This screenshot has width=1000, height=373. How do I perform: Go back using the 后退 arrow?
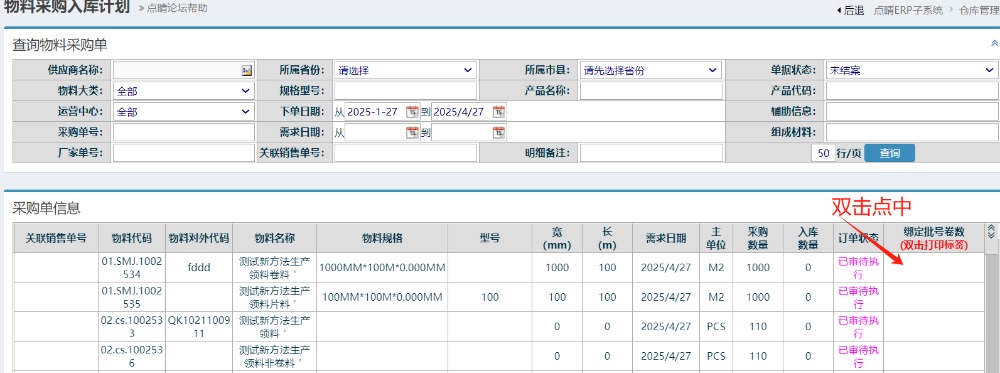[x=849, y=10]
